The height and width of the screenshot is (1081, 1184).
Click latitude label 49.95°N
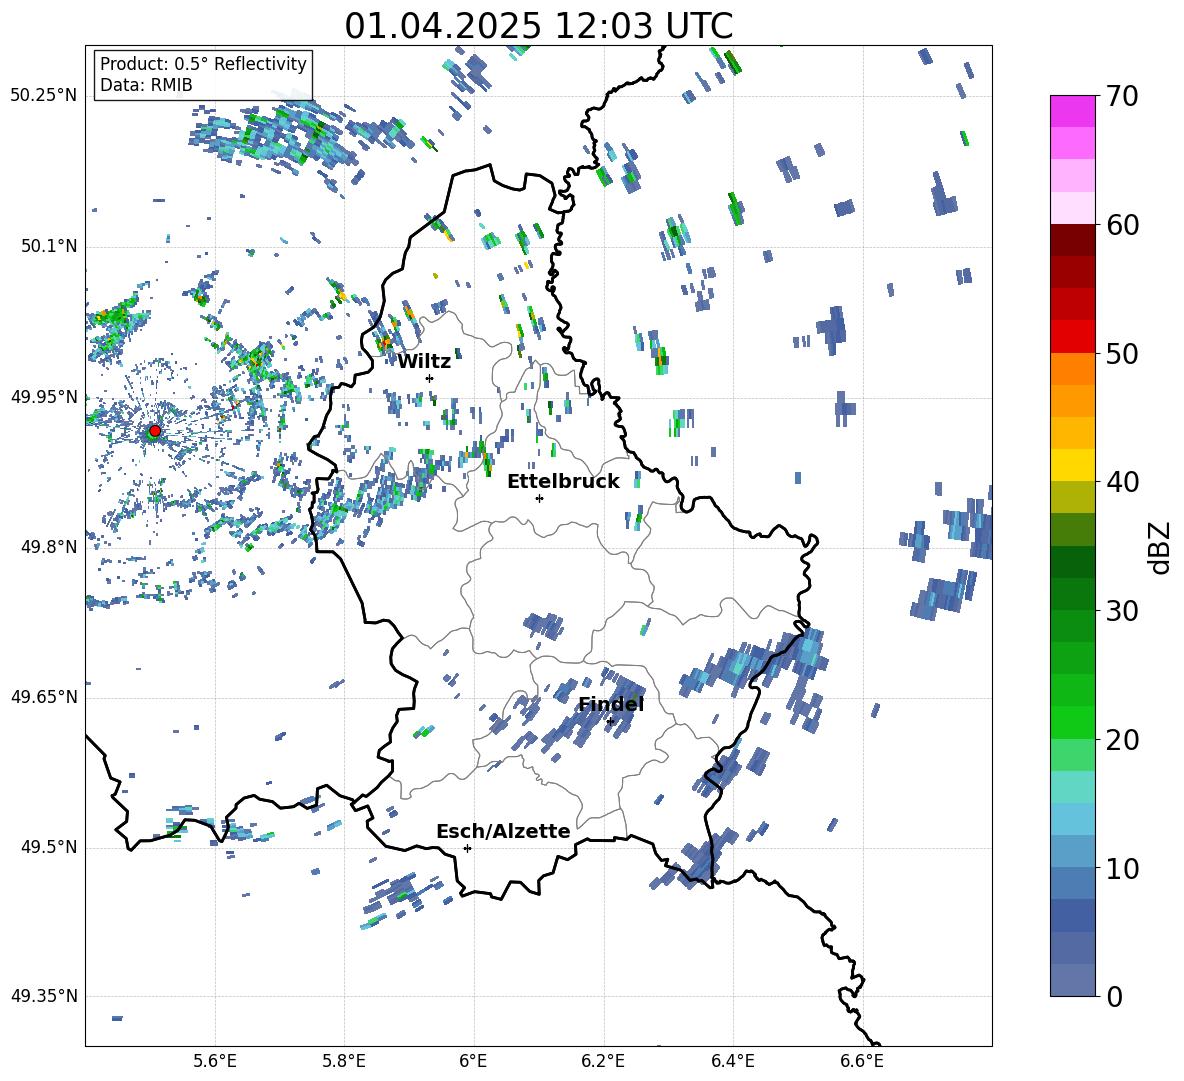tap(44, 397)
